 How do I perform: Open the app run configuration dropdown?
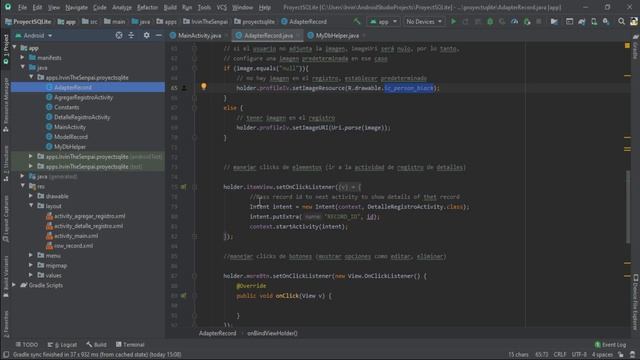tap(383, 21)
